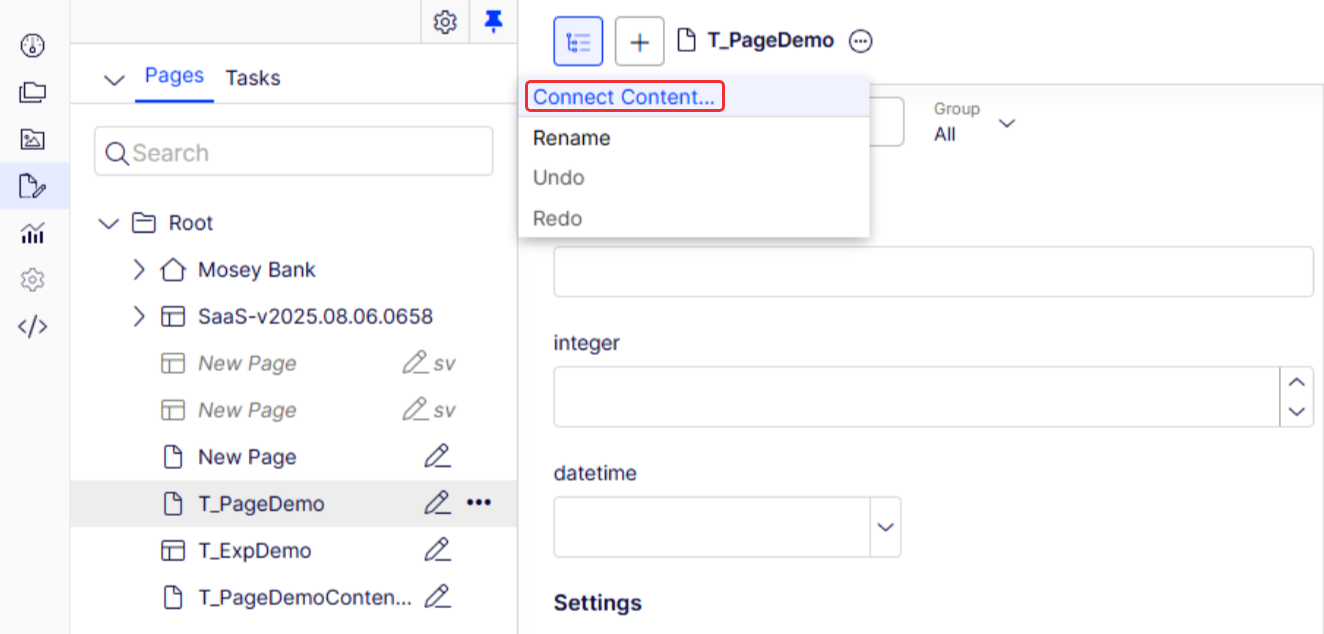Image resolution: width=1324 pixels, height=634 pixels.
Task: Click inside the Search field
Action: point(293,151)
